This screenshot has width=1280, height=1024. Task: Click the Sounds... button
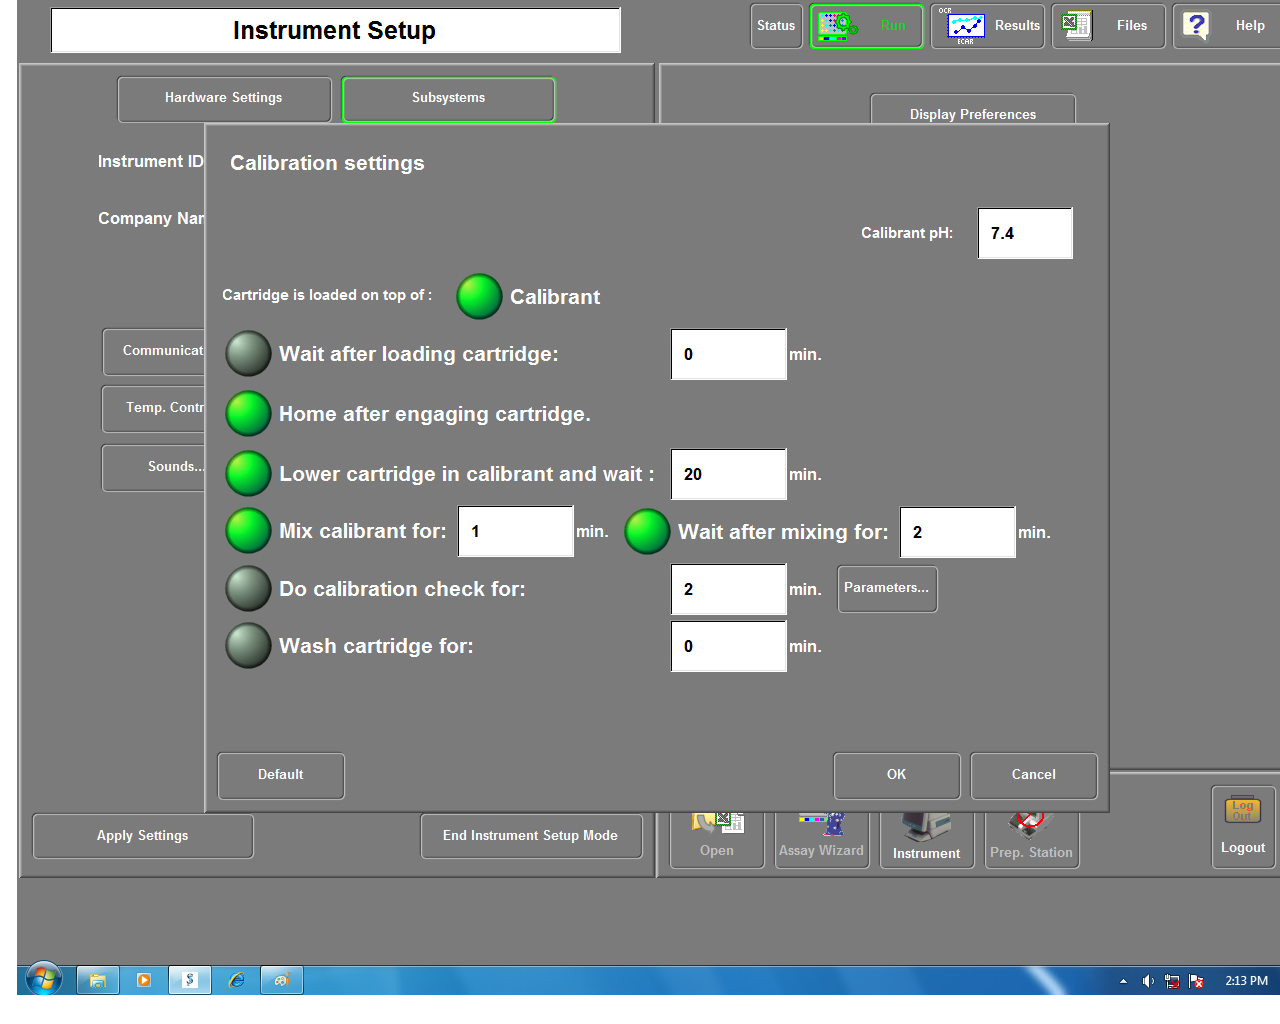click(154, 467)
